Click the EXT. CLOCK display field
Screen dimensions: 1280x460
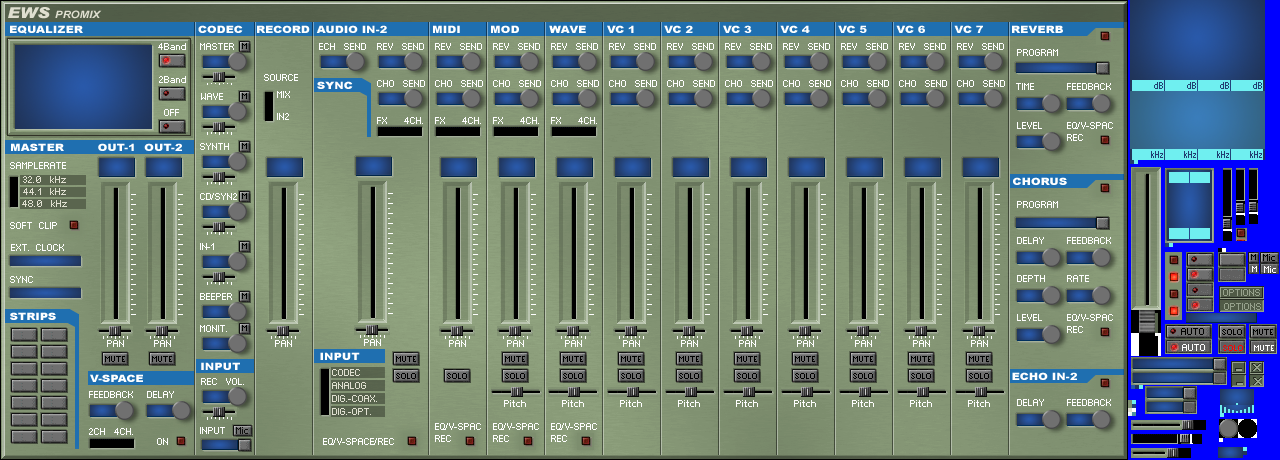(x=45, y=261)
